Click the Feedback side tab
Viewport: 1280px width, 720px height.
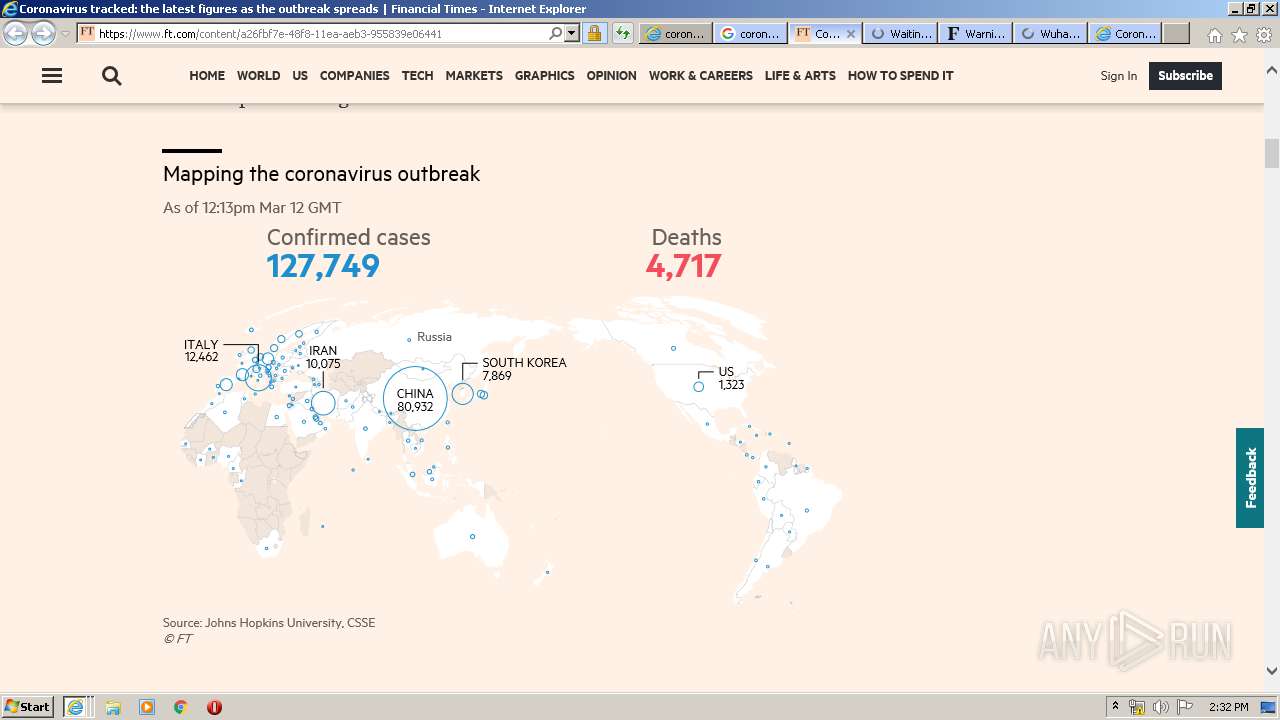(1250, 478)
